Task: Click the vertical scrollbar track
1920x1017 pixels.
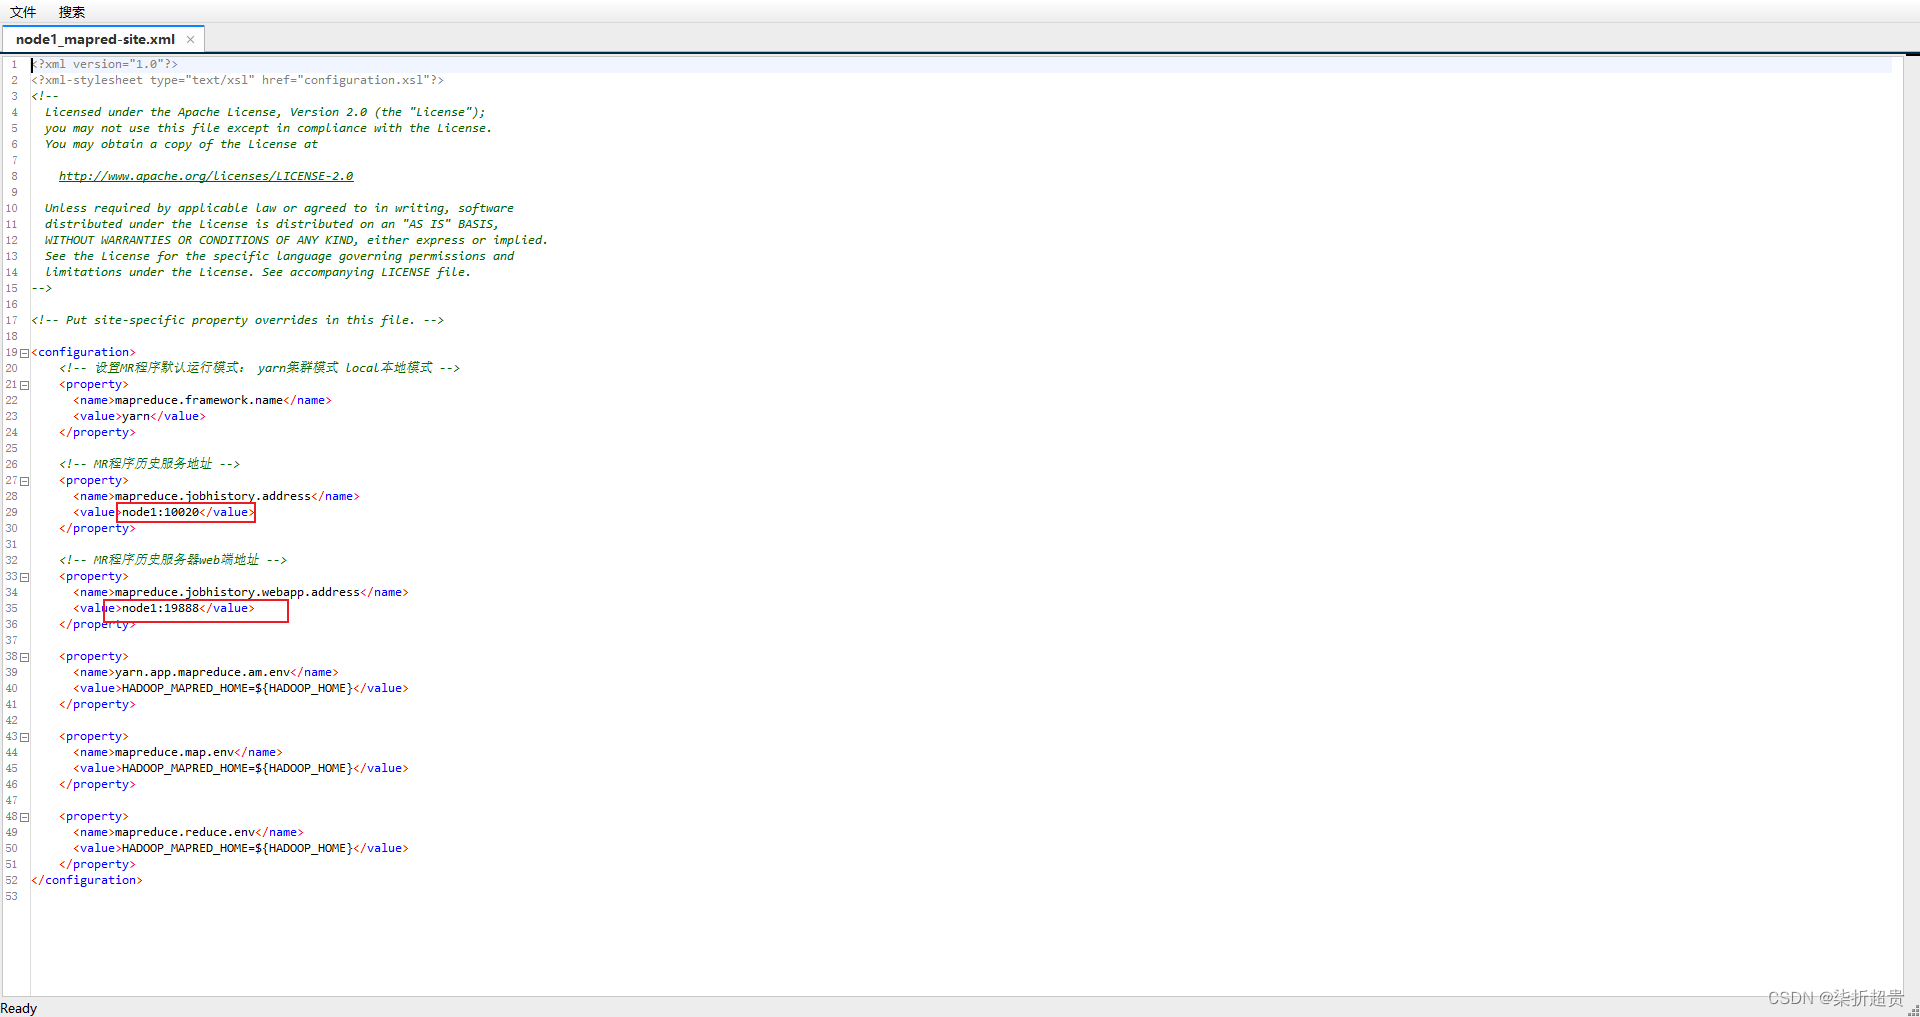Action: (1911, 525)
